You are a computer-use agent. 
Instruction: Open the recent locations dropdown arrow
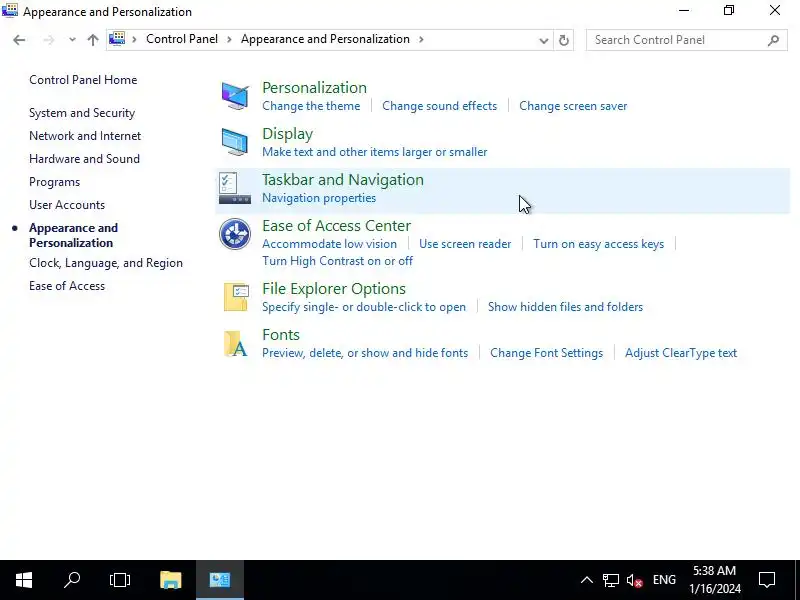click(72, 40)
